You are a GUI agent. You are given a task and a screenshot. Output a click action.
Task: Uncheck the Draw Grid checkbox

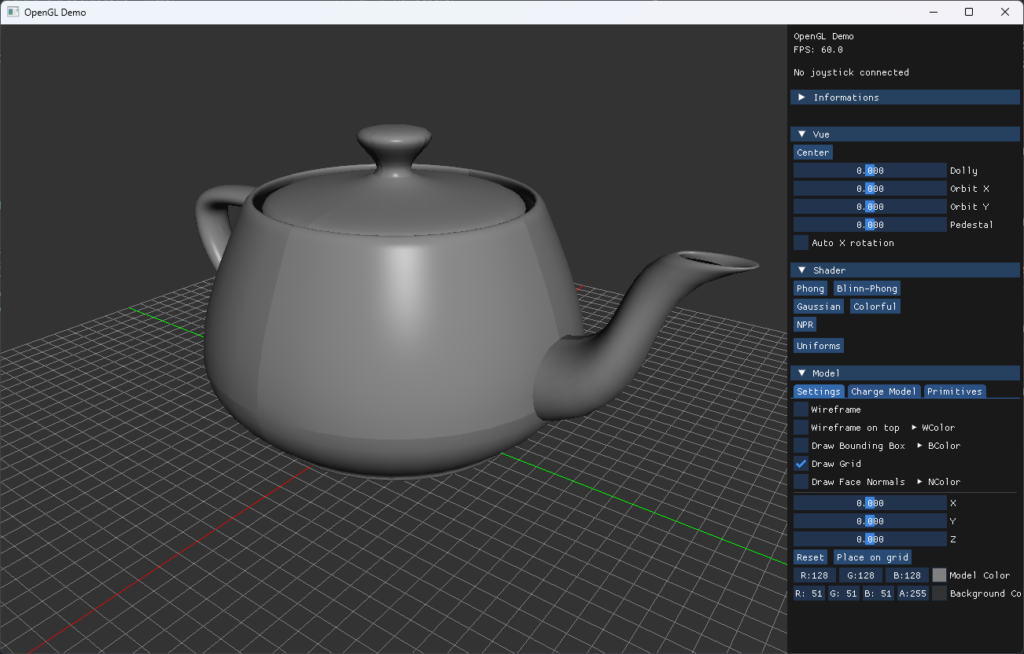pyautogui.click(x=801, y=464)
